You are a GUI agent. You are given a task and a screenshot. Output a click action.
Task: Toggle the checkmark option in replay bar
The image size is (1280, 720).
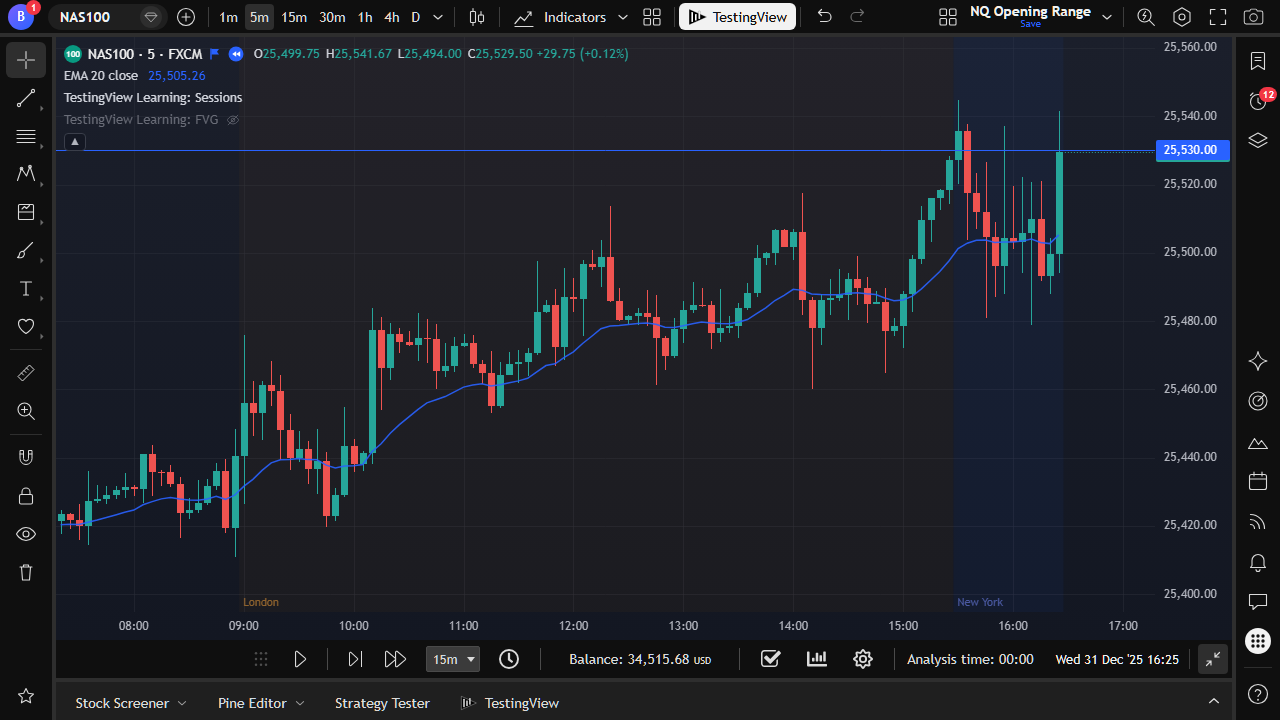[770, 659]
